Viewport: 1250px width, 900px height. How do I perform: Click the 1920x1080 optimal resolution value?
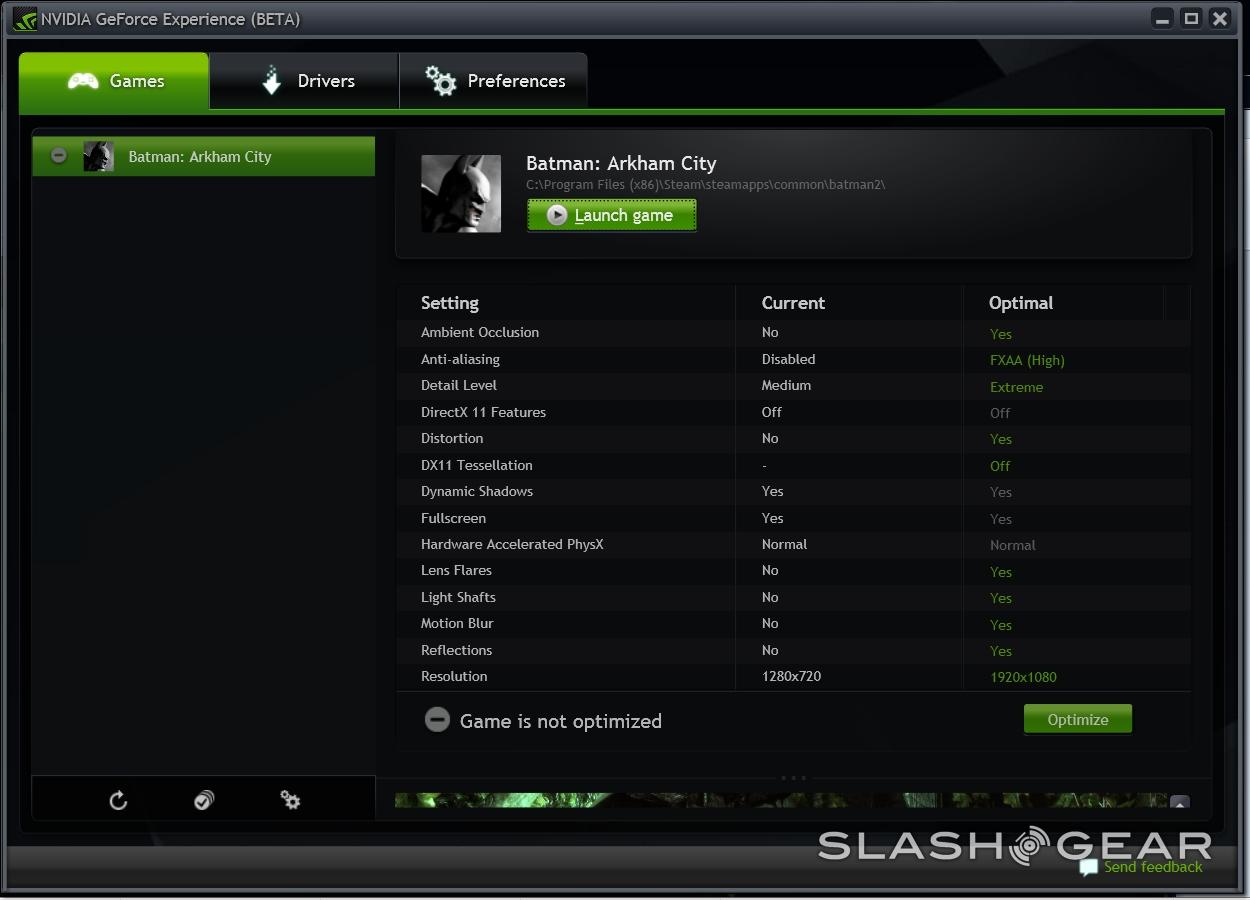[1023, 677]
